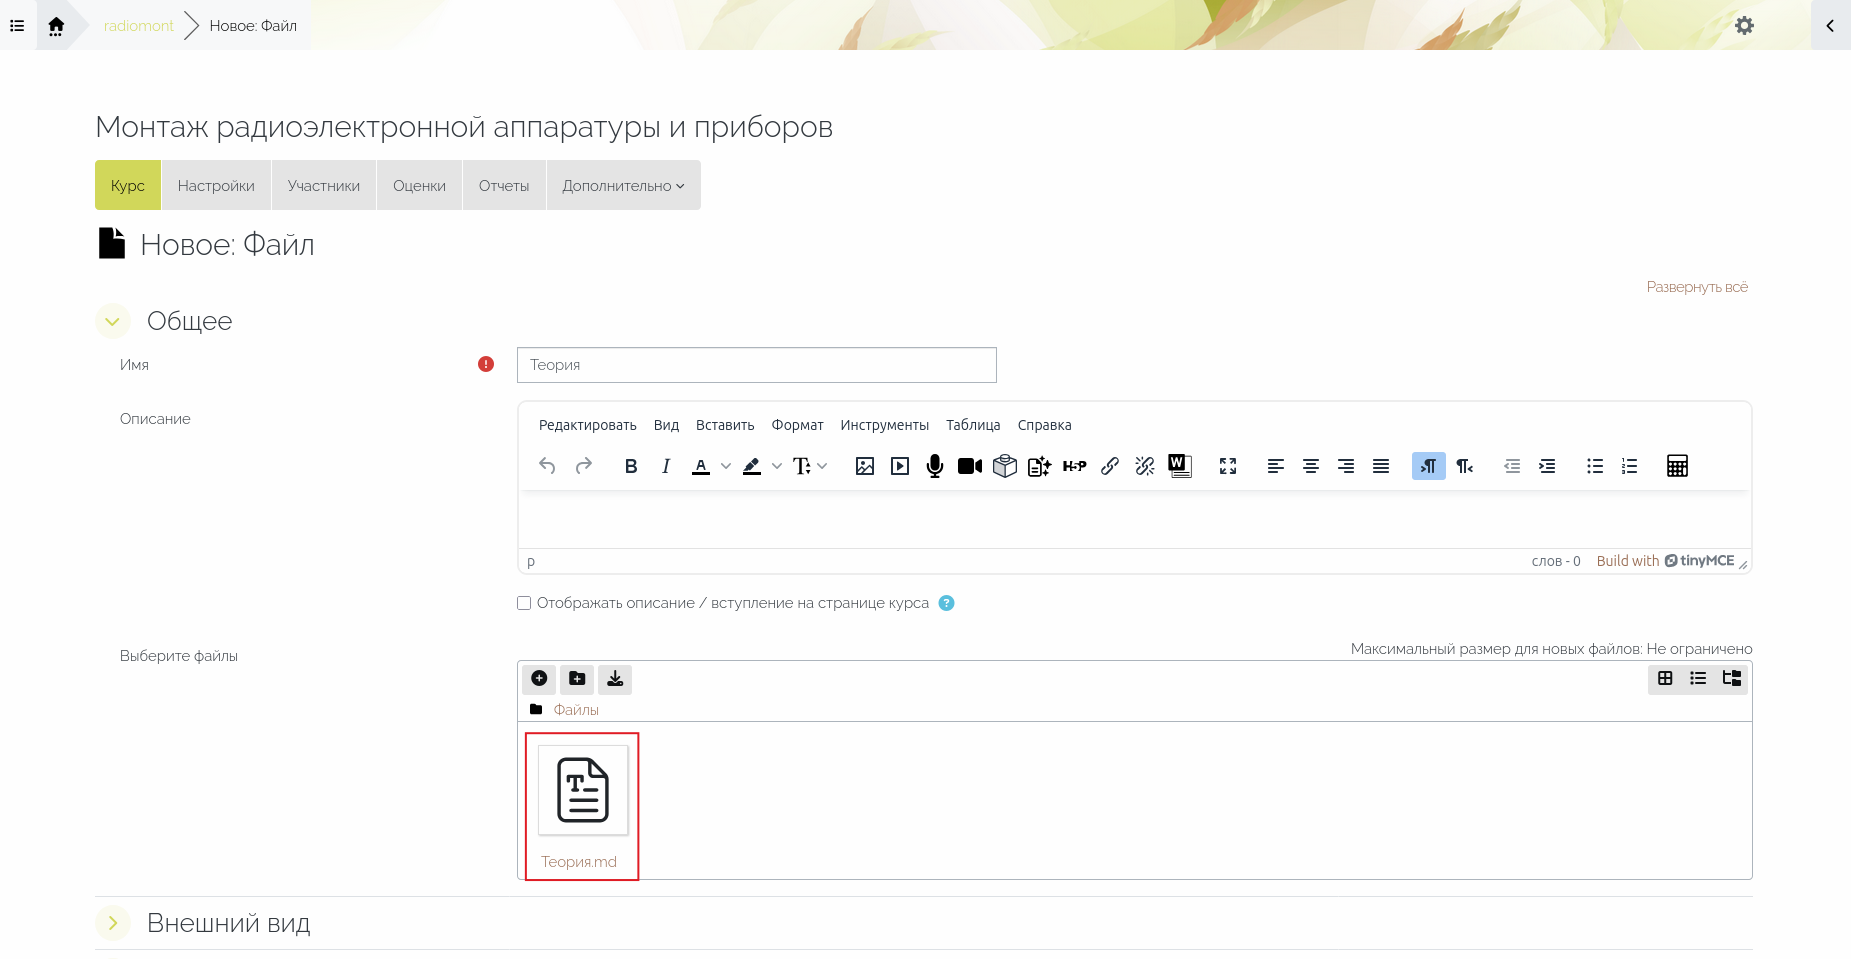Open text color picker dropdown arrow
1851x959 pixels.
click(726, 466)
